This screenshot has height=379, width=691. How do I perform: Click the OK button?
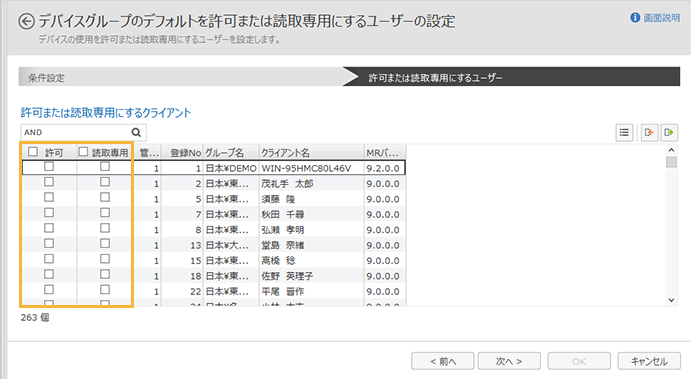point(579,361)
